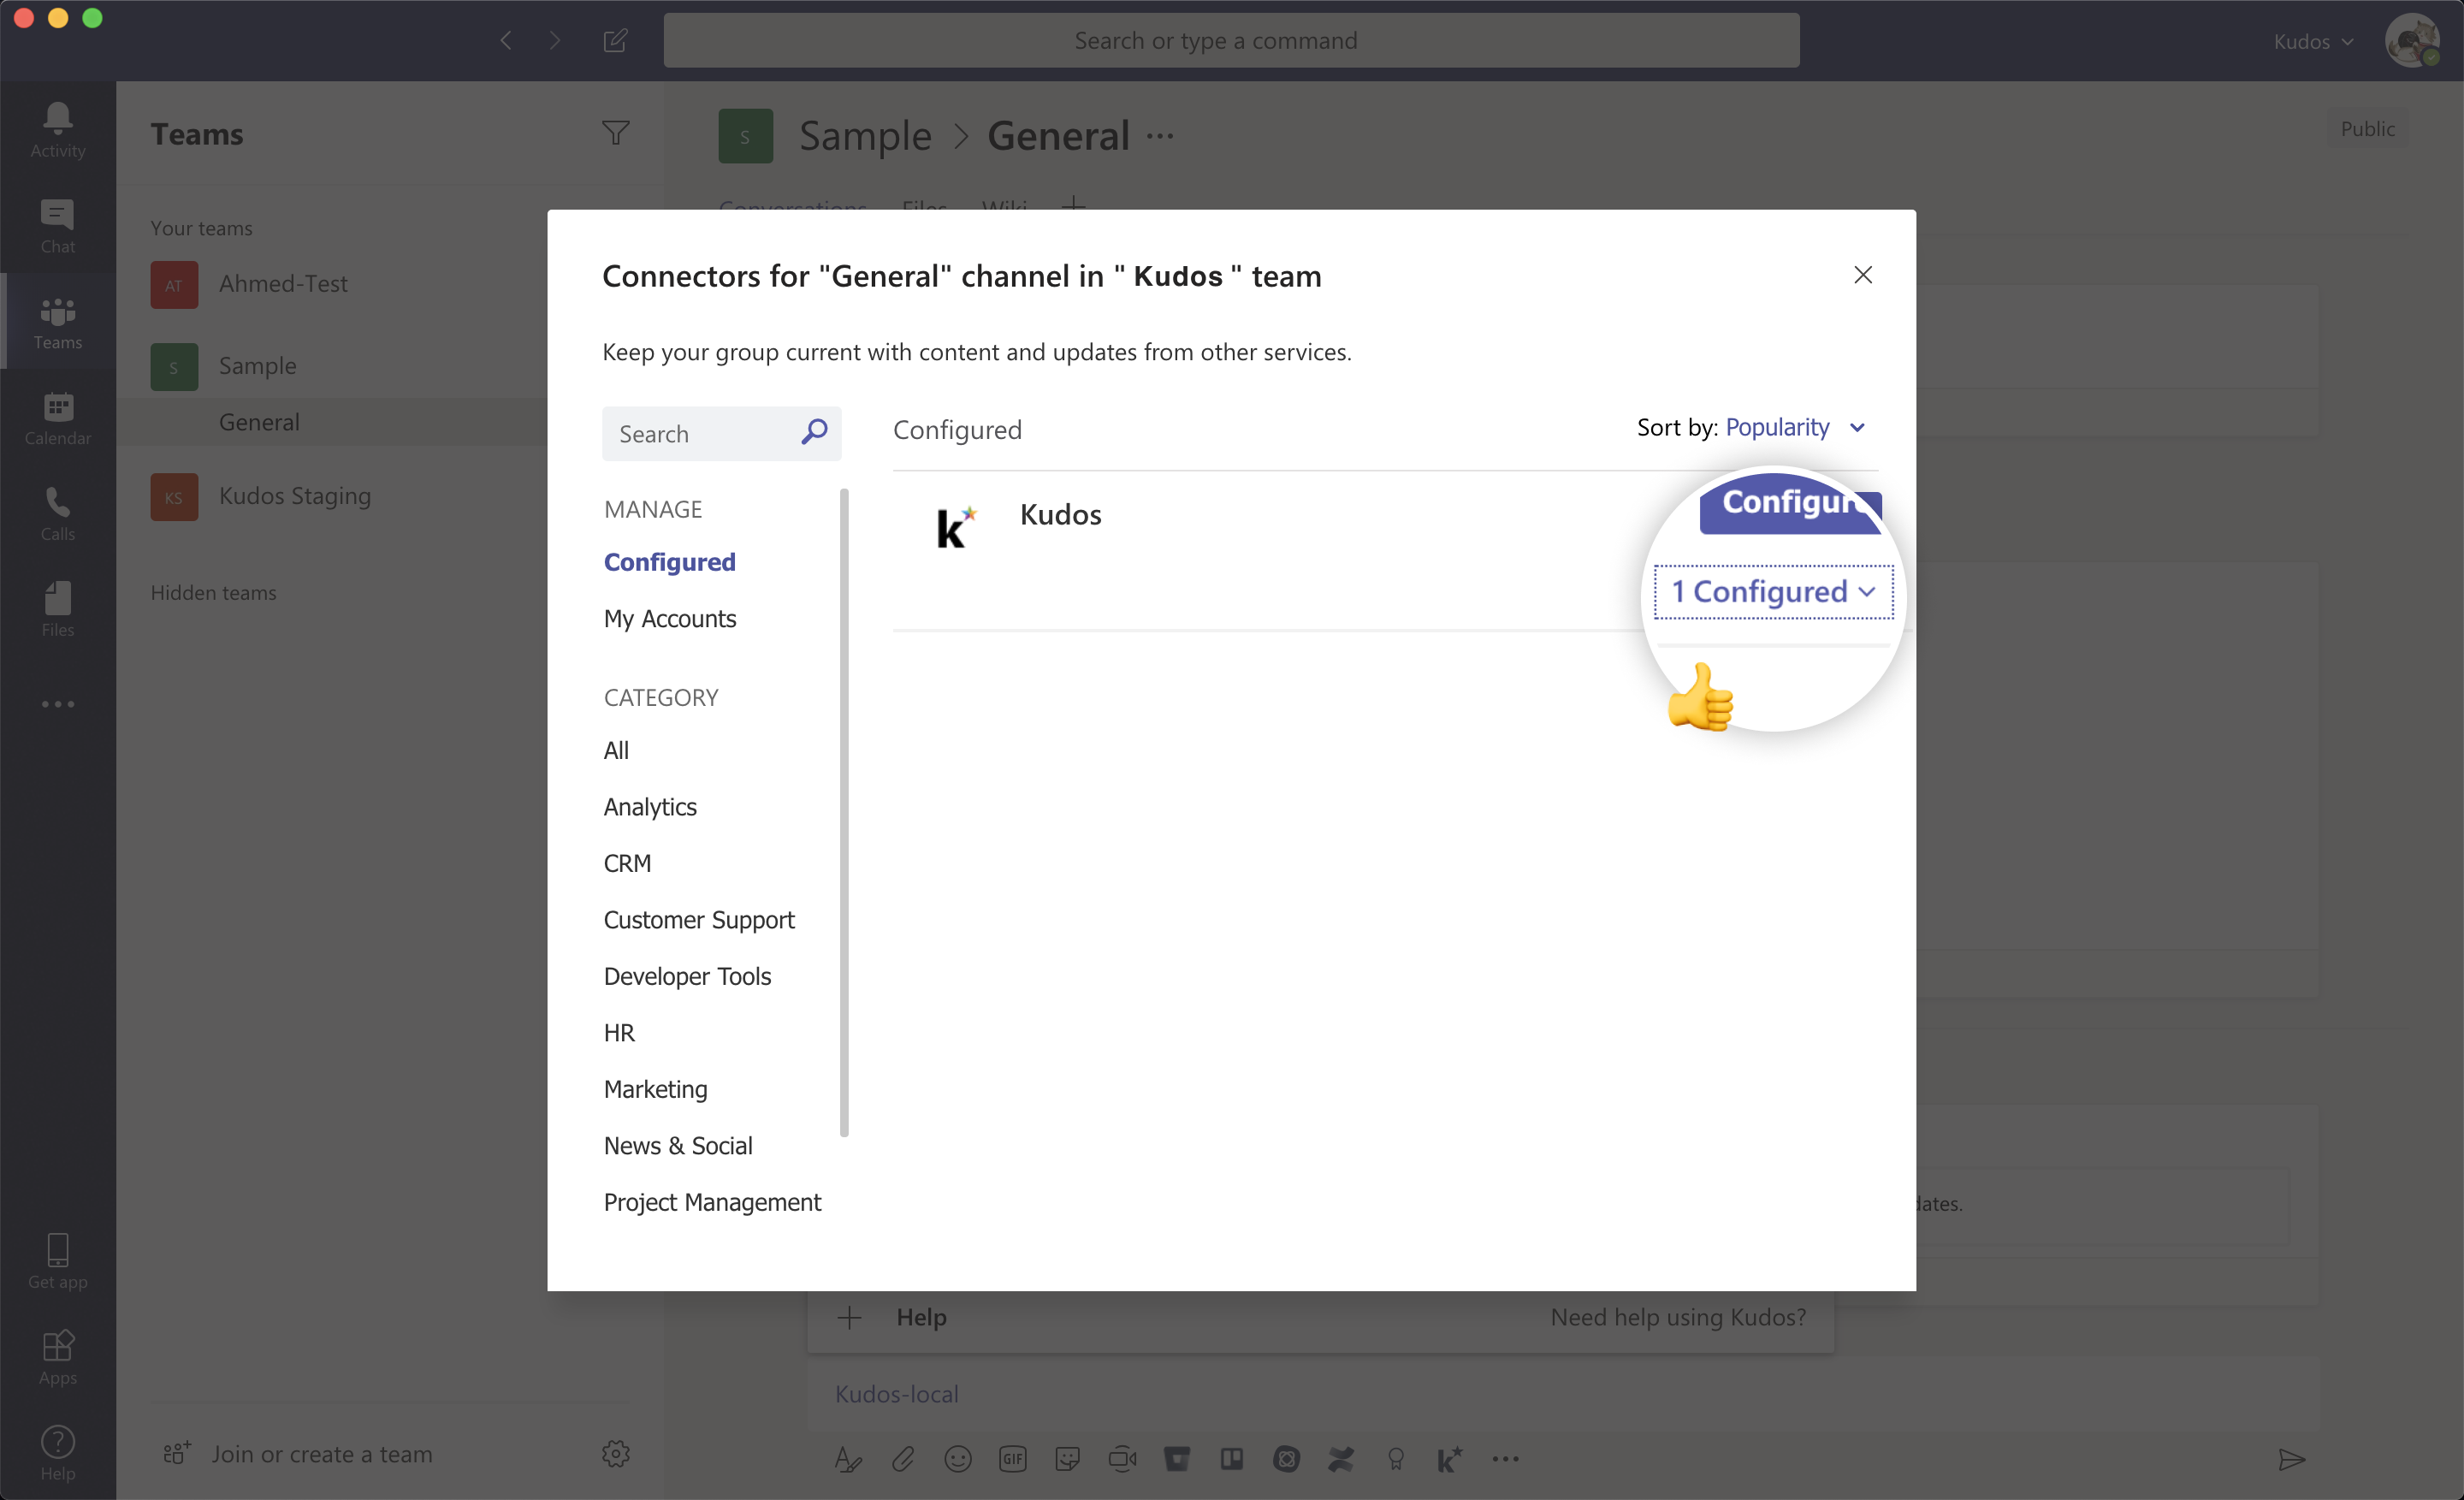Click the Kudos connector name
Screen dimensions: 2464x1500
(1060, 514)
